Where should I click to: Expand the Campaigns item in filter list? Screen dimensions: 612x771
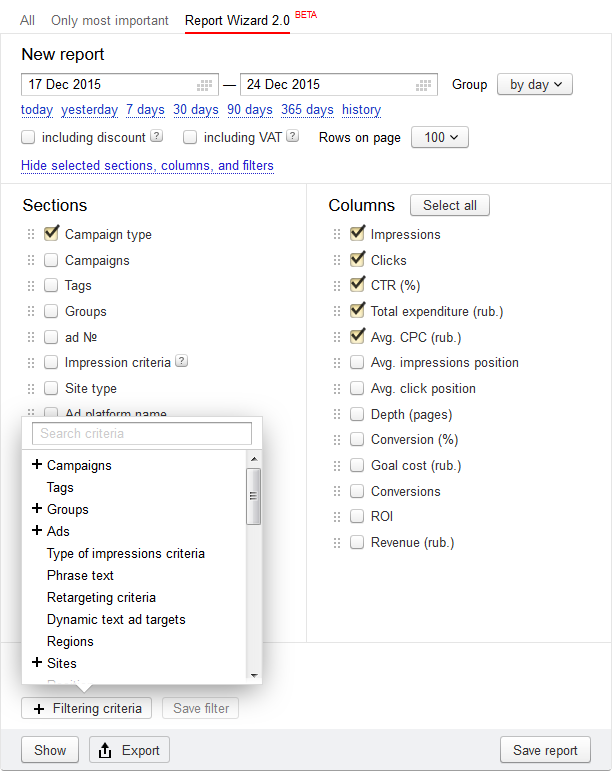point(37,465)
